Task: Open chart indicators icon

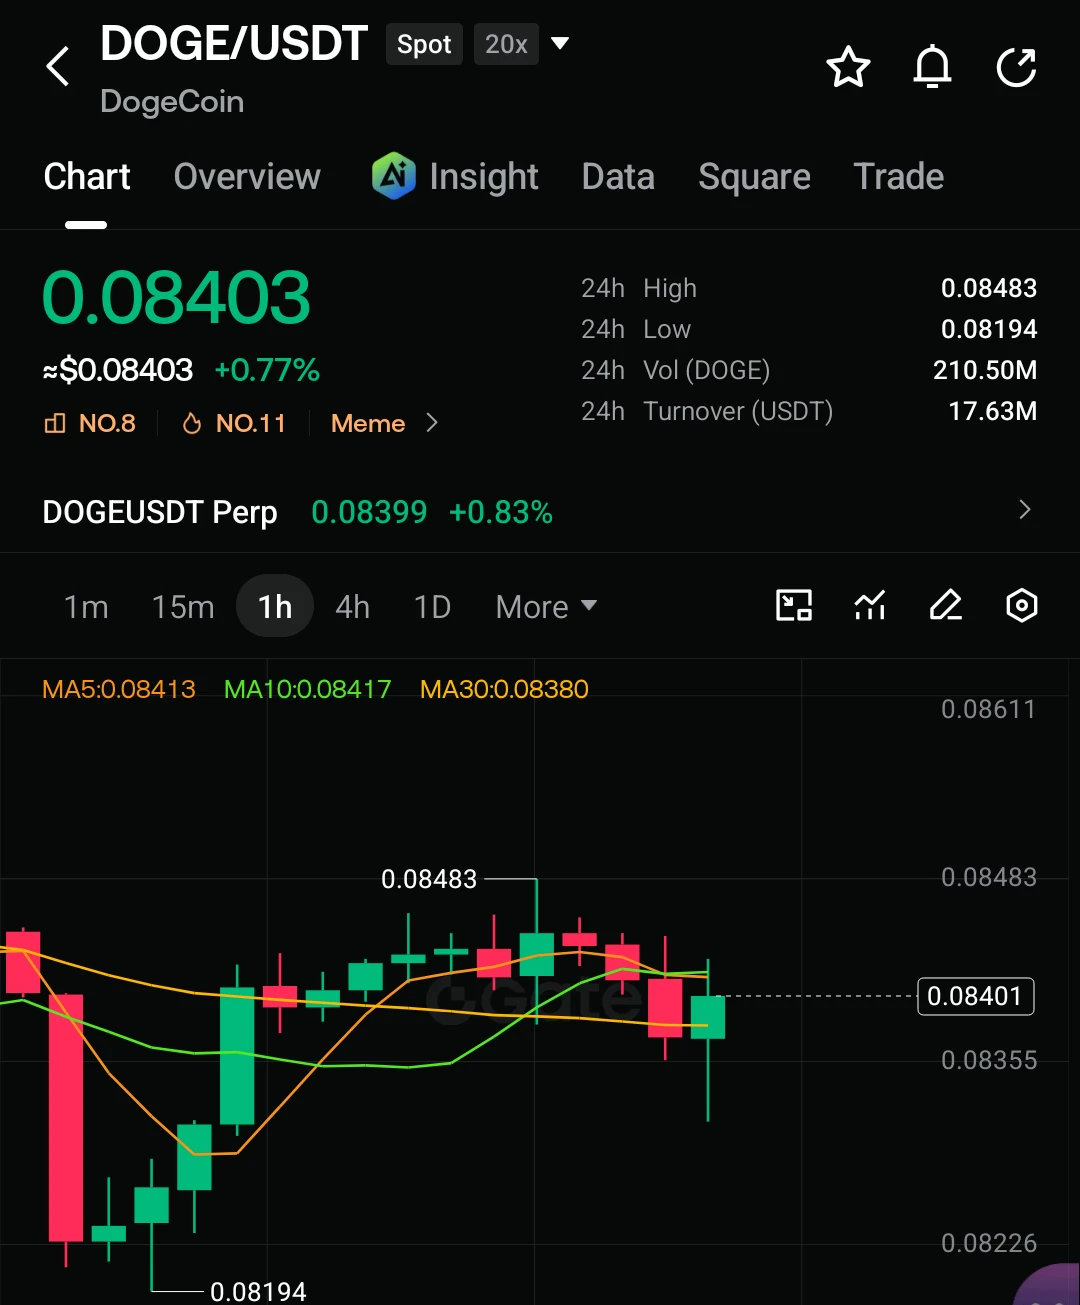Action: tap(870, 605)
